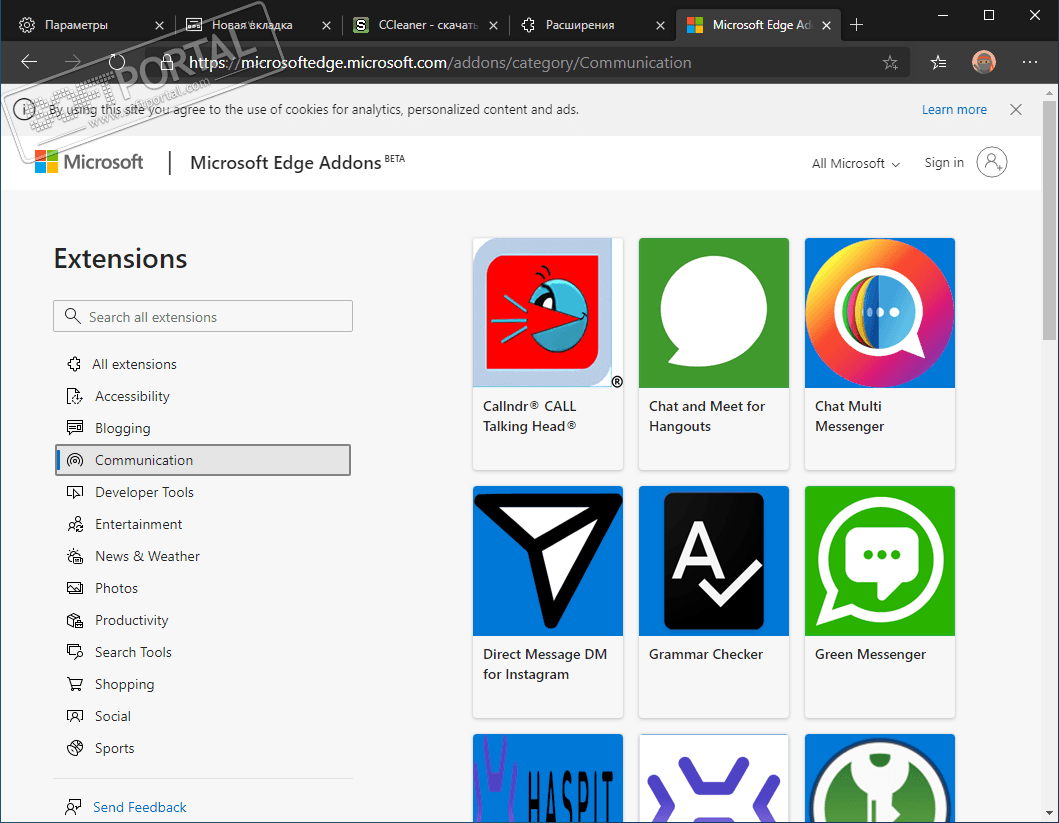1059x823 pixels.
Task: View site info via padlock icon
Action: click(x=167, y=63)
